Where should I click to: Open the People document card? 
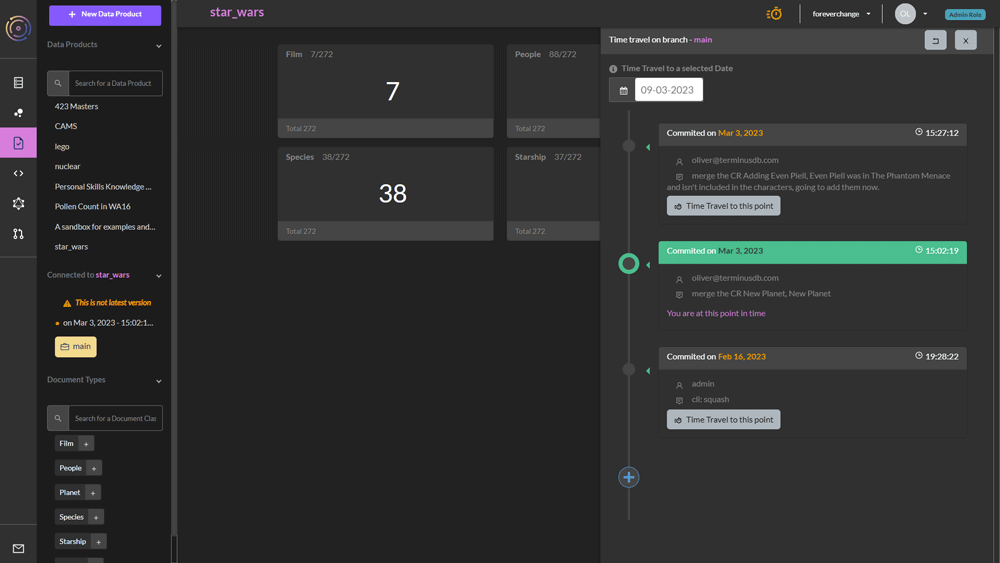[554, 91]
